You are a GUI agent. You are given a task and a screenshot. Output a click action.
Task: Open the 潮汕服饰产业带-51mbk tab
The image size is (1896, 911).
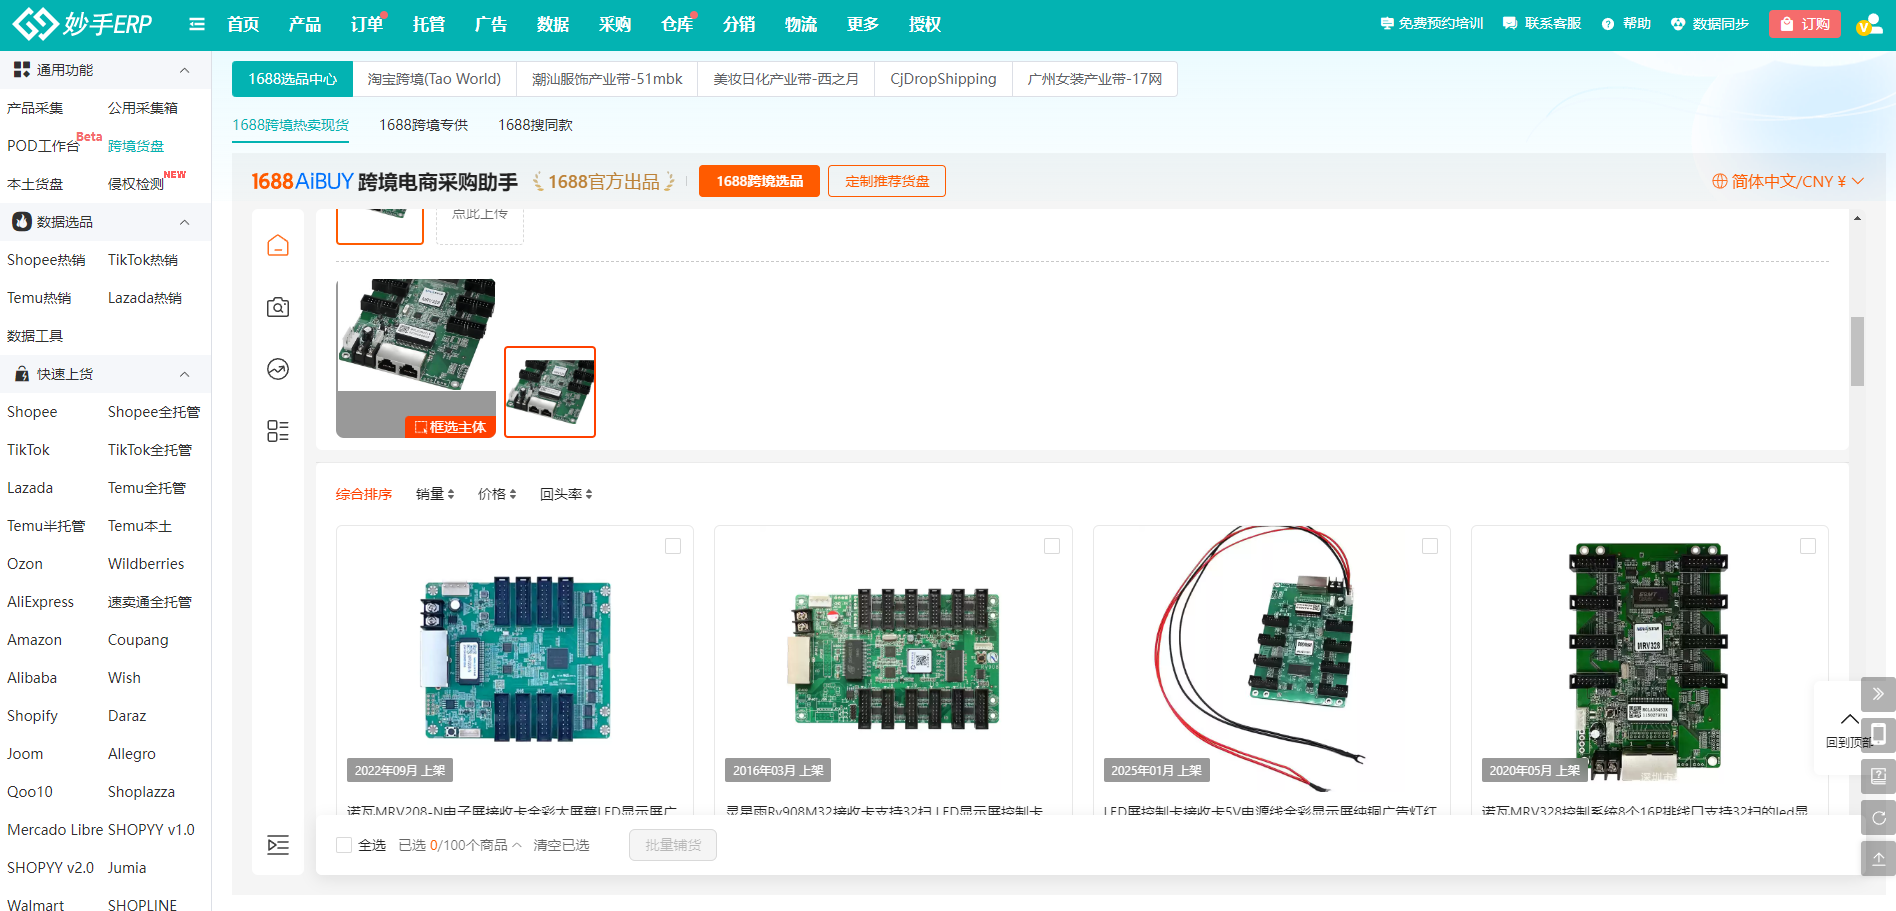tap(607, 79)
